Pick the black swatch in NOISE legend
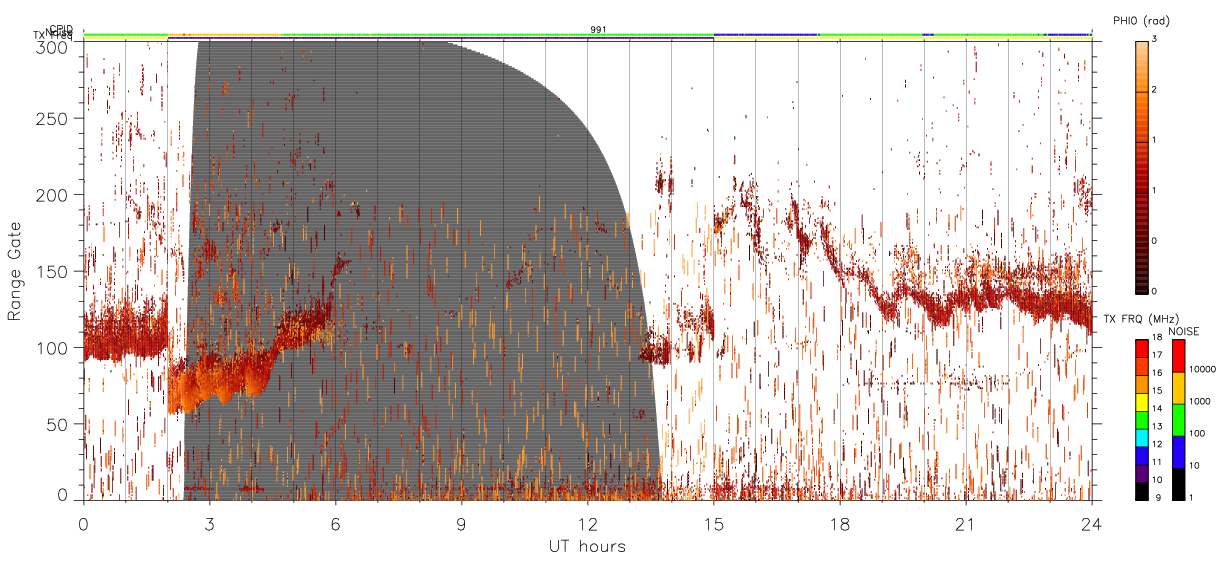Screen dimensions: 1228x567 pyautogui.click(x=1179, y=484)
